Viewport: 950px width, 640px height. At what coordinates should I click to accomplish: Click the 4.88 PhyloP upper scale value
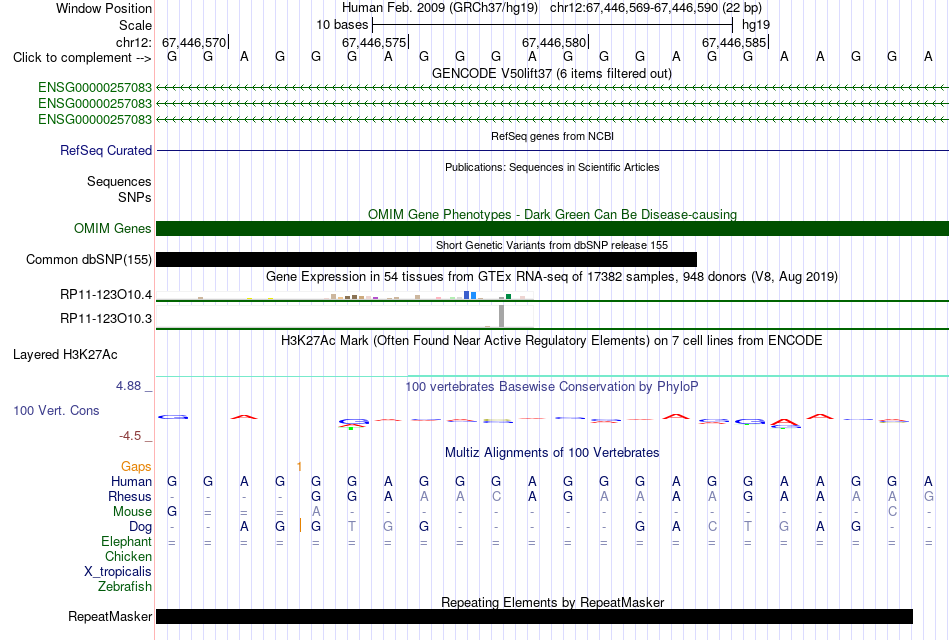128,385
